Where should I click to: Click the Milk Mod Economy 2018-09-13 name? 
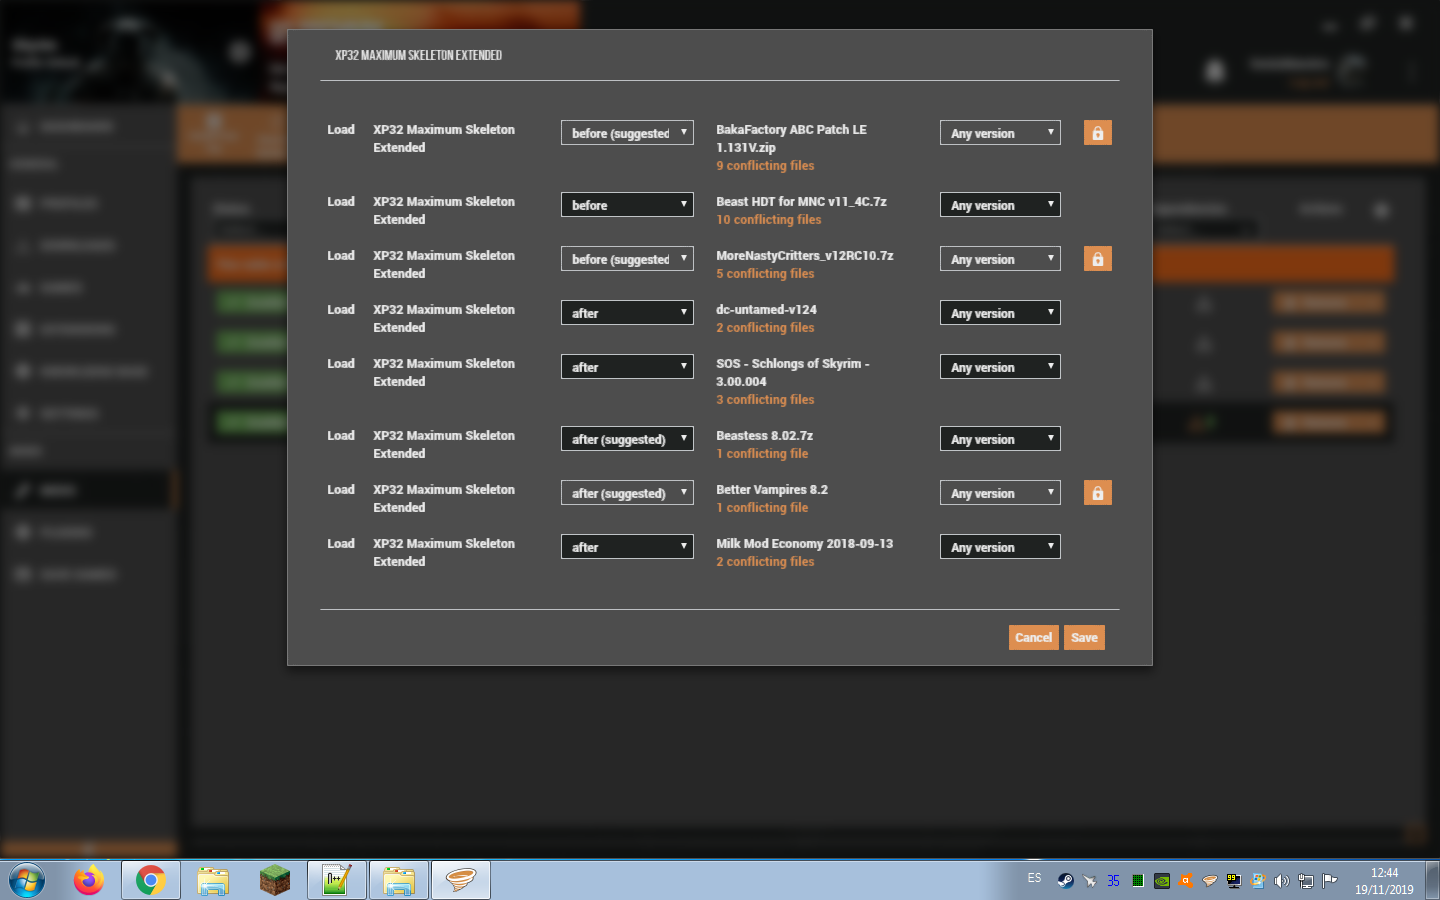(x=805, y=544)
